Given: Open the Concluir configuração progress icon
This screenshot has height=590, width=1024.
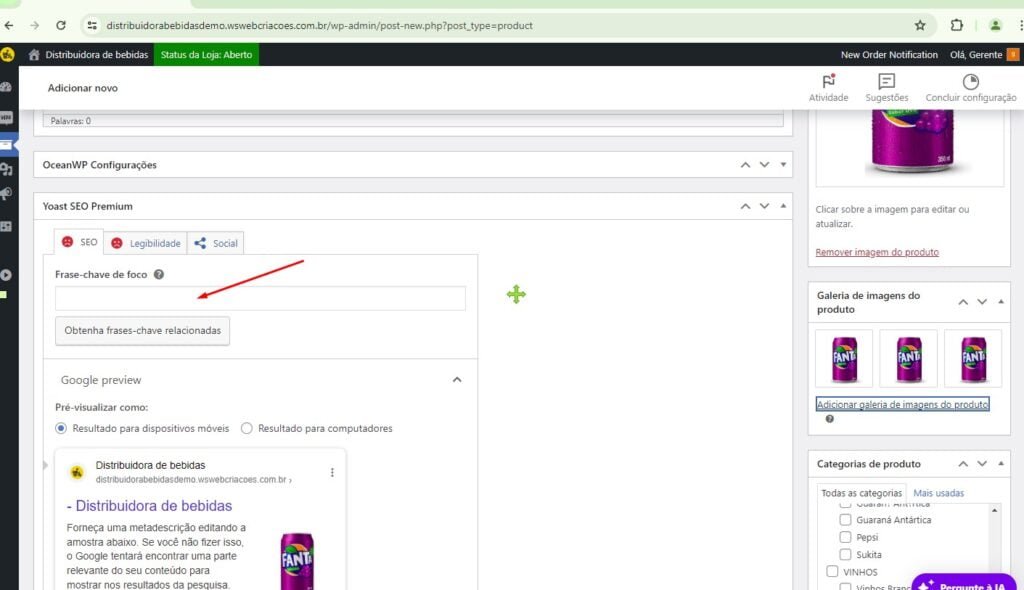Looking at the screenshot, I should (x=970, y=81).
